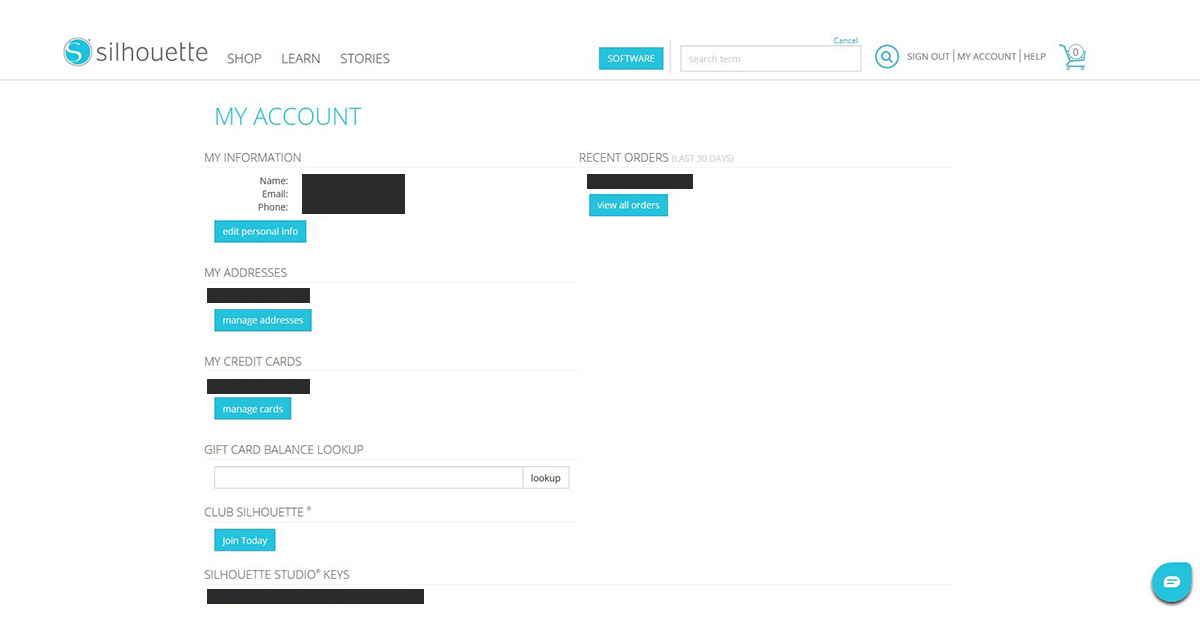Open the LEARN menu
The image size is (1200, 630).
click(x=300, y=59)
